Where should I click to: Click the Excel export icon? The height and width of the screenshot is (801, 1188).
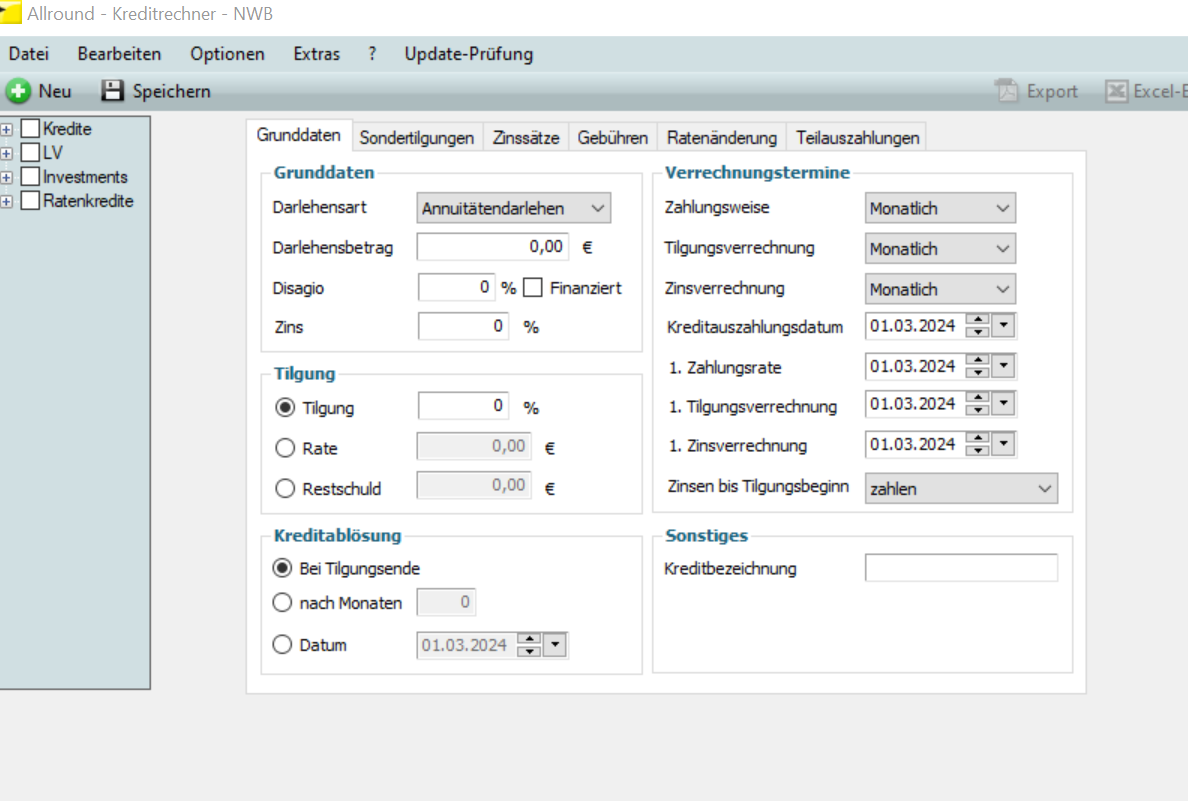pyautogui.click(x=1116, y=91)
